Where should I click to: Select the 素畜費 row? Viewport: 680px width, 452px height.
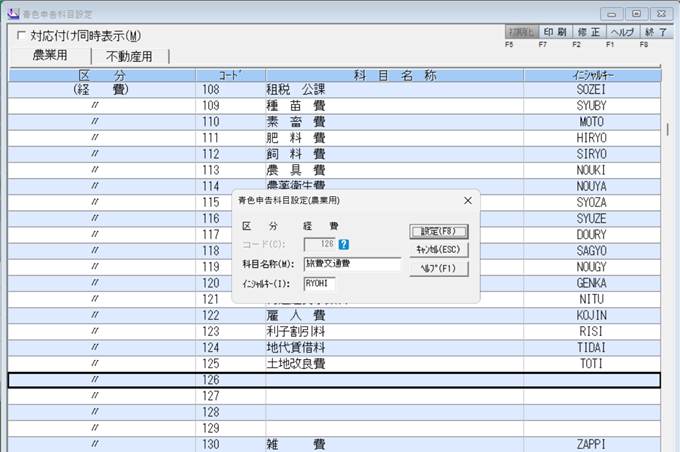(334, 122)
